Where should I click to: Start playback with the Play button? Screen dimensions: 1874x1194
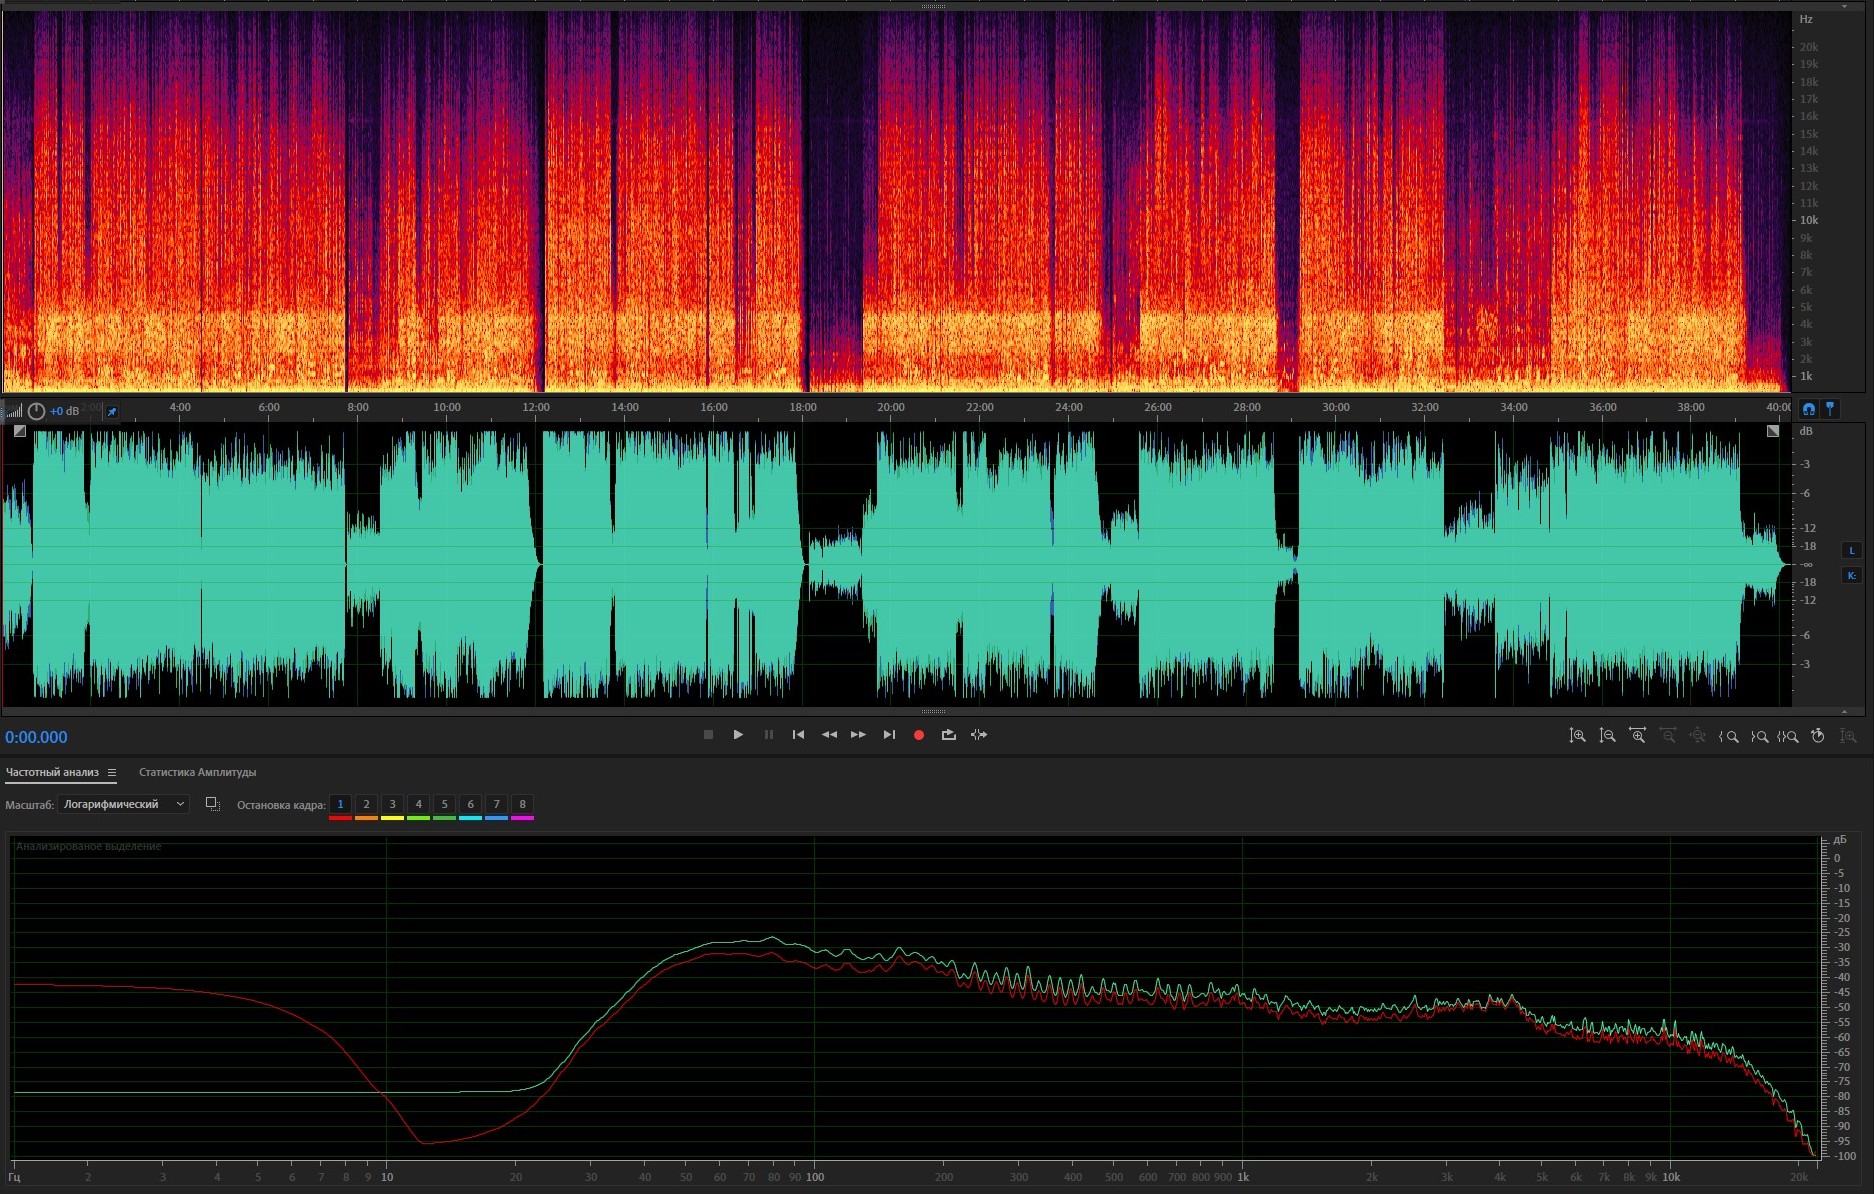coord(738,735)
